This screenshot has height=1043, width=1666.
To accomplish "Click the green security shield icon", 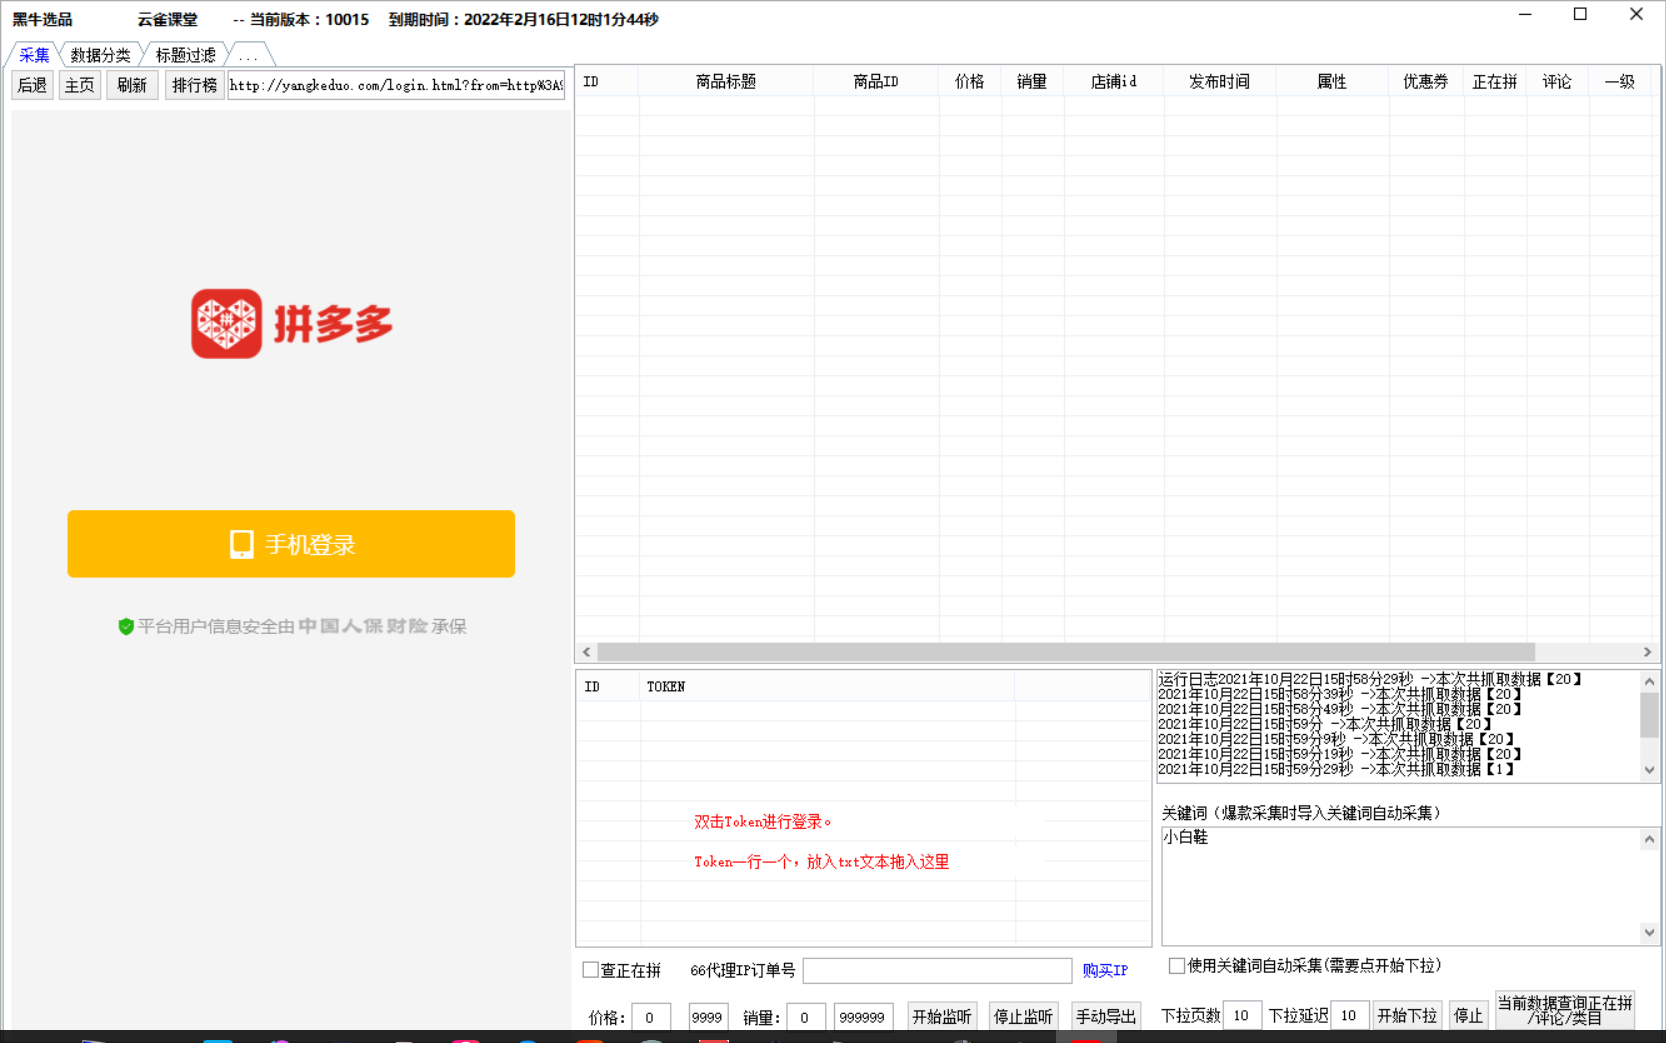I will tap(126, 627).
